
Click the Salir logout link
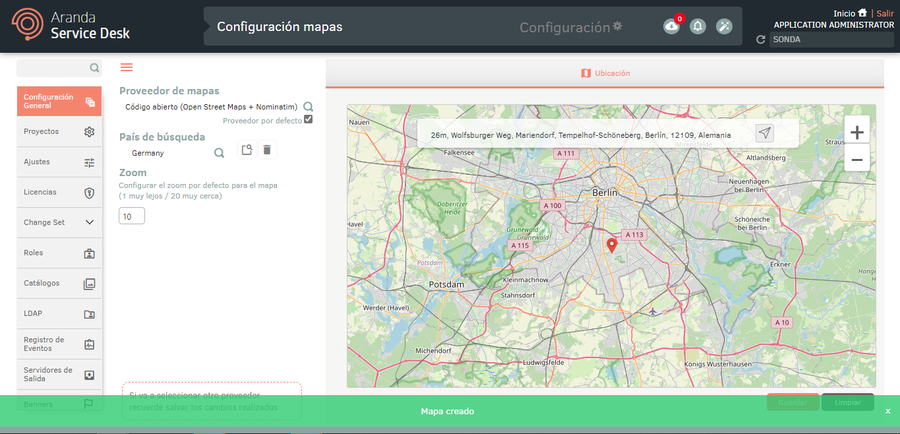point(885,13)
